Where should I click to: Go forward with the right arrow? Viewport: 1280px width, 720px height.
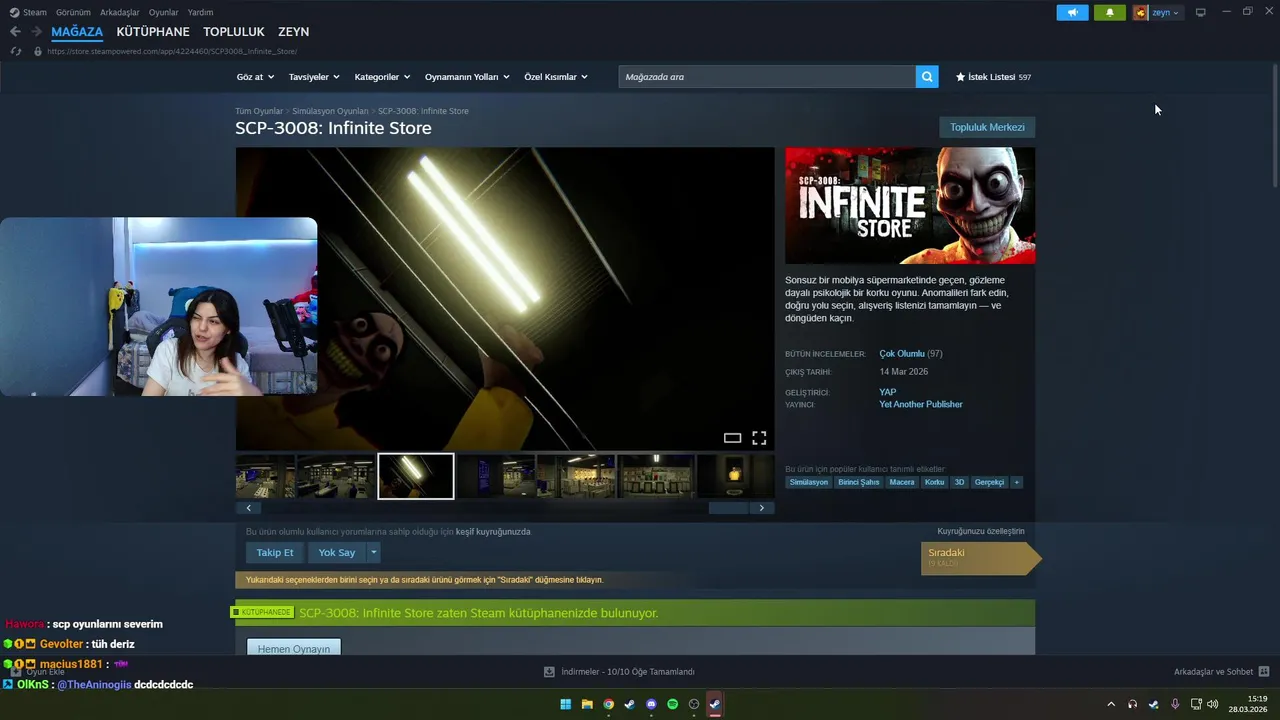(x=36, y=32)
